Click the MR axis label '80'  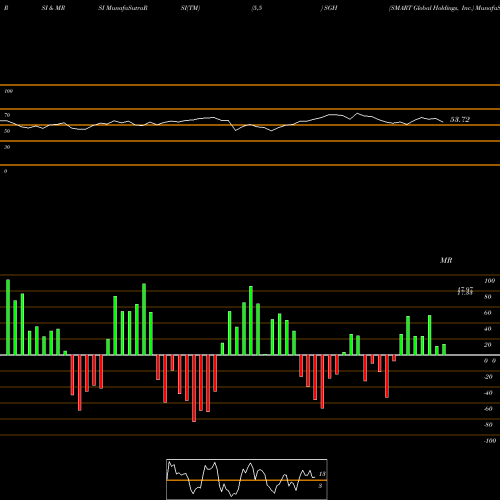[488, 297]
